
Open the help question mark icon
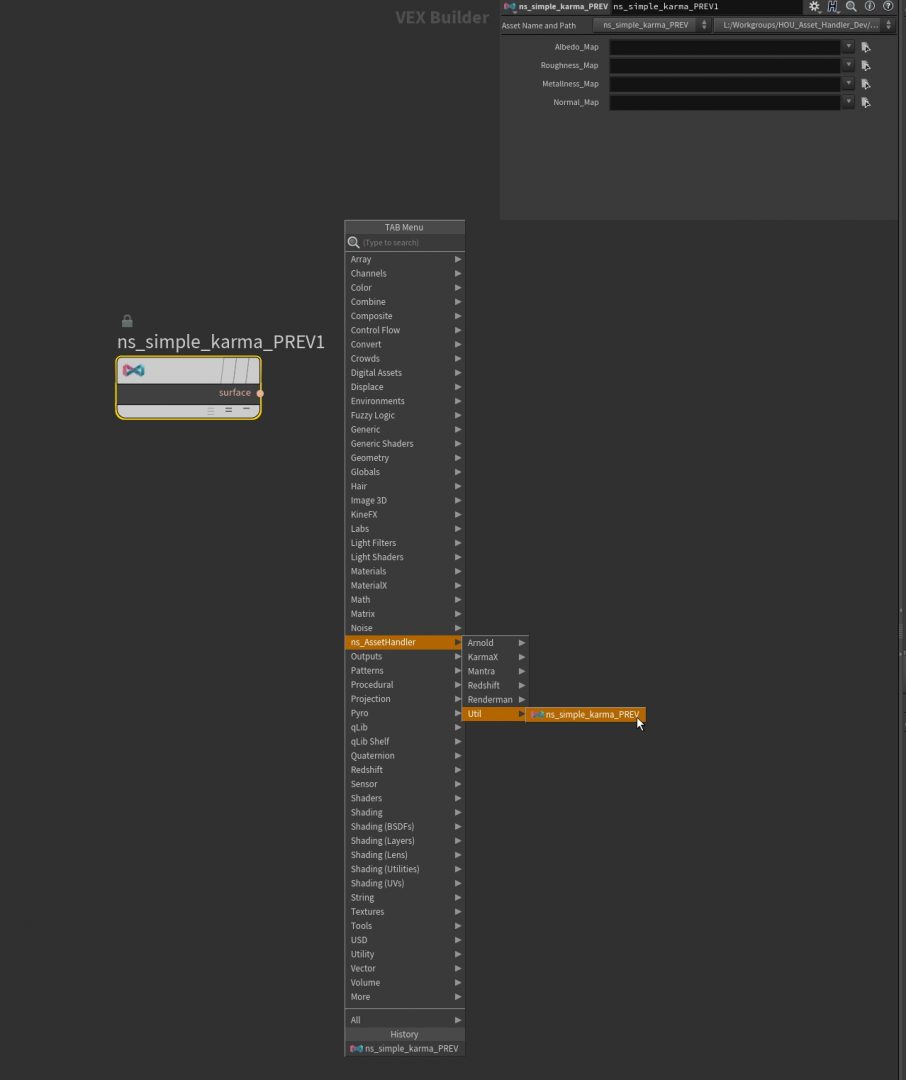point(887,6)
